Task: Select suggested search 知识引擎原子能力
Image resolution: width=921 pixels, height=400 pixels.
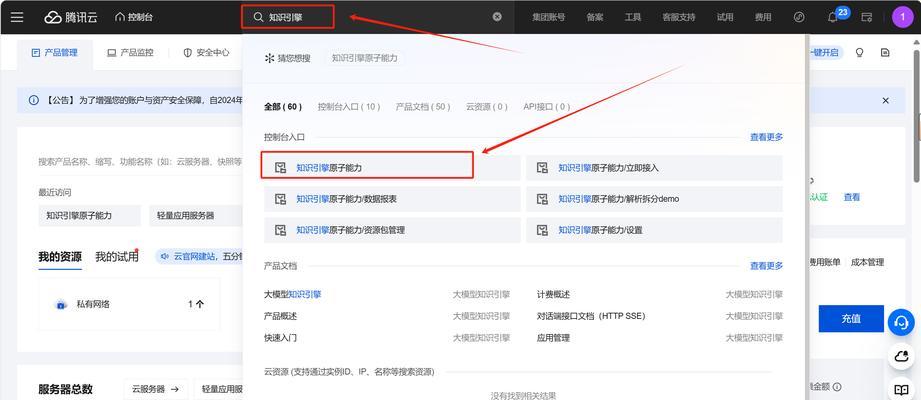Action: tap(364, 58)
